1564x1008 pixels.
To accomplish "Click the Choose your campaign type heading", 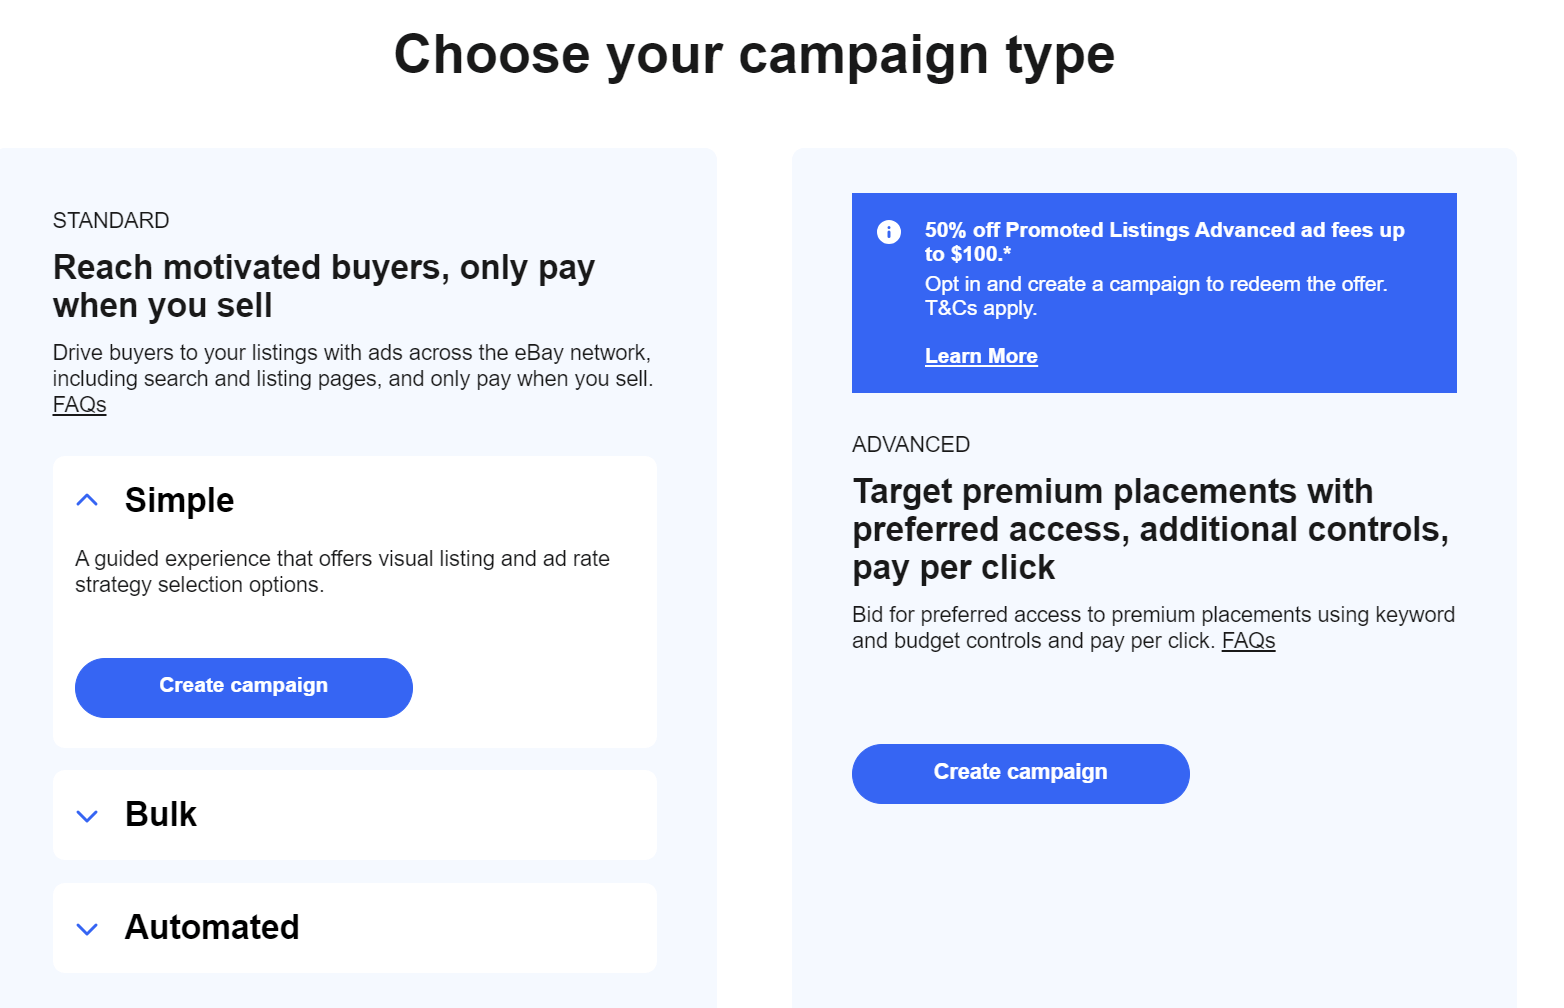I will point(754,54).
